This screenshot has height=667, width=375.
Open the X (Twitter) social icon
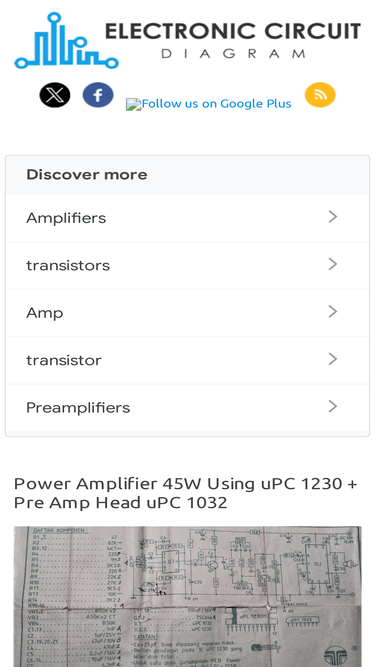pyautogui.click(x=55, y=95)
